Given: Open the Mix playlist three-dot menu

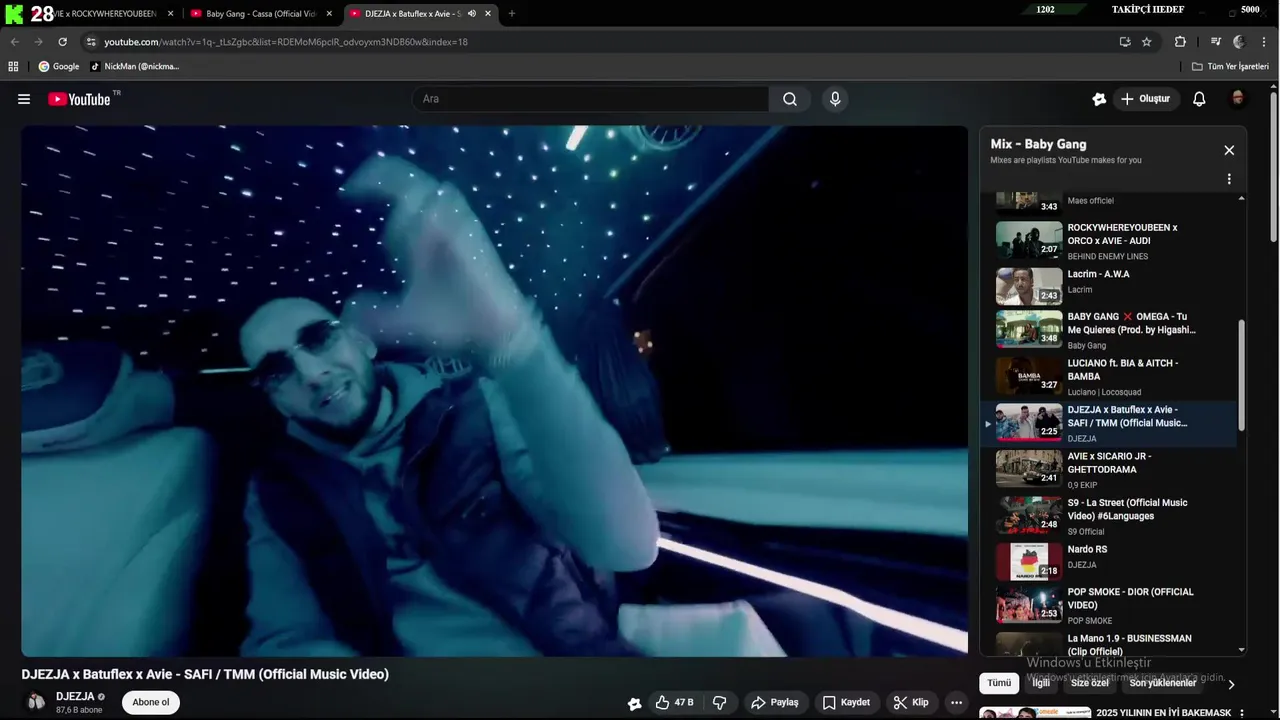Looking at the screenshot, I should click(x=1229, y=179).
